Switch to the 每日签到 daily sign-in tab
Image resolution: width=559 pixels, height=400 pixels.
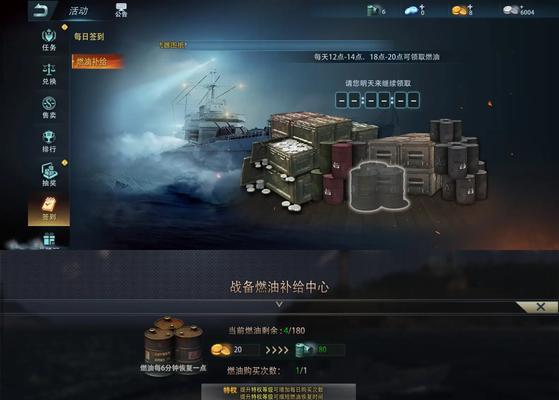click(x=89, y=36)
